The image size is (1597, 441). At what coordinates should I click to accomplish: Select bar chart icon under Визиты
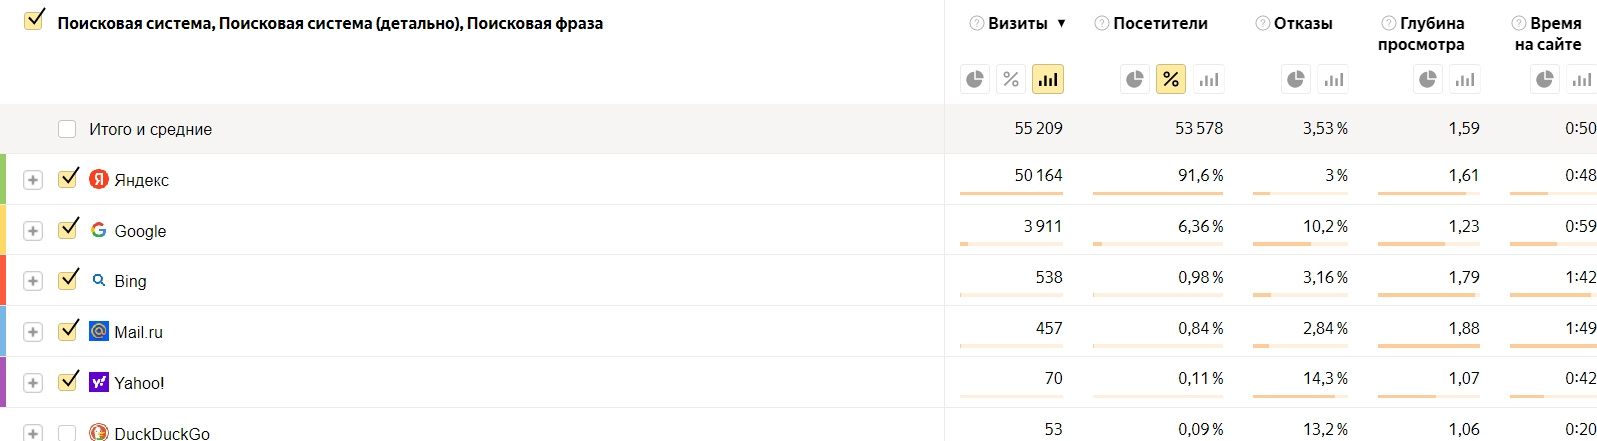(x=1047, y=79)
